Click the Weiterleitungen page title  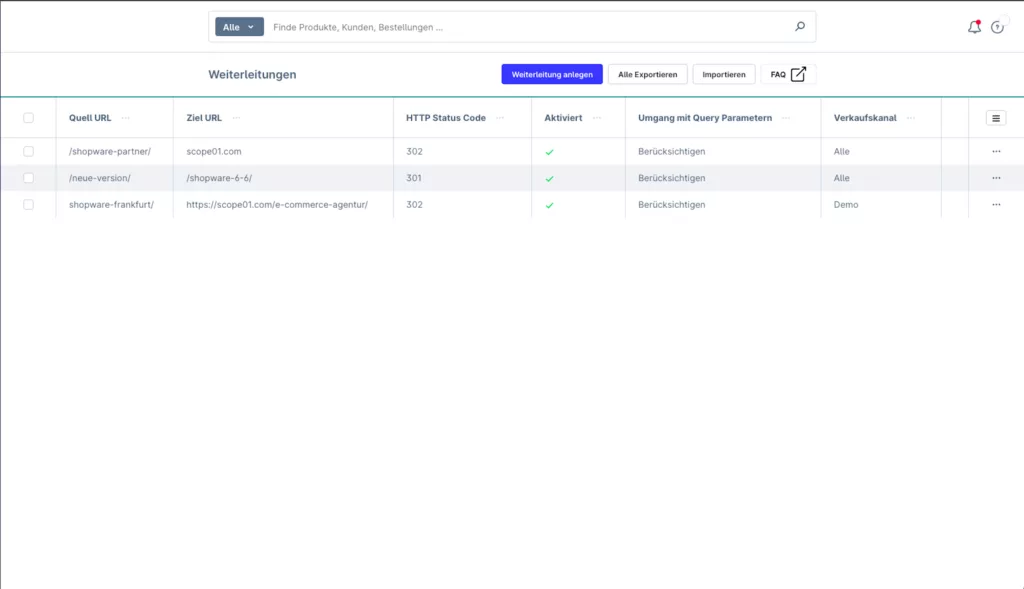[252, 74]
